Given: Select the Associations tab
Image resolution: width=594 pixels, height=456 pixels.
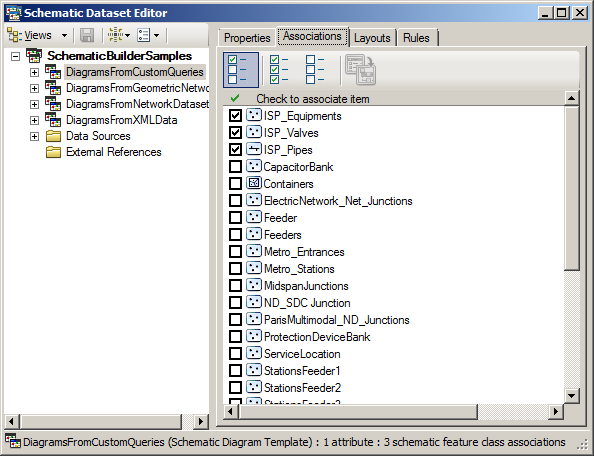Looking at the screenshot, I should [313, 36].
